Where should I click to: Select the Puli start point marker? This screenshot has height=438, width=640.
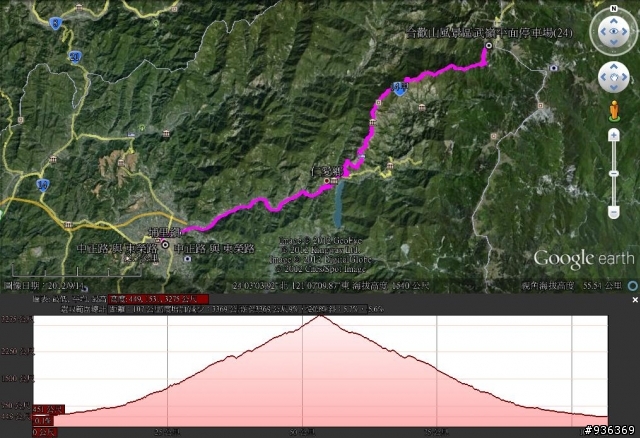pos(165,245)
